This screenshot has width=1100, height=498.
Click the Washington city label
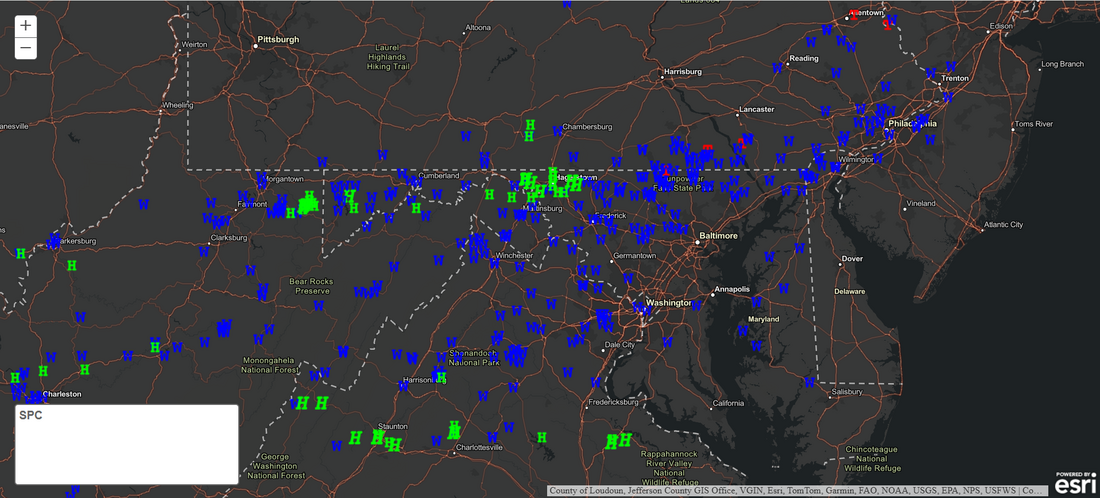click(668, 303)
